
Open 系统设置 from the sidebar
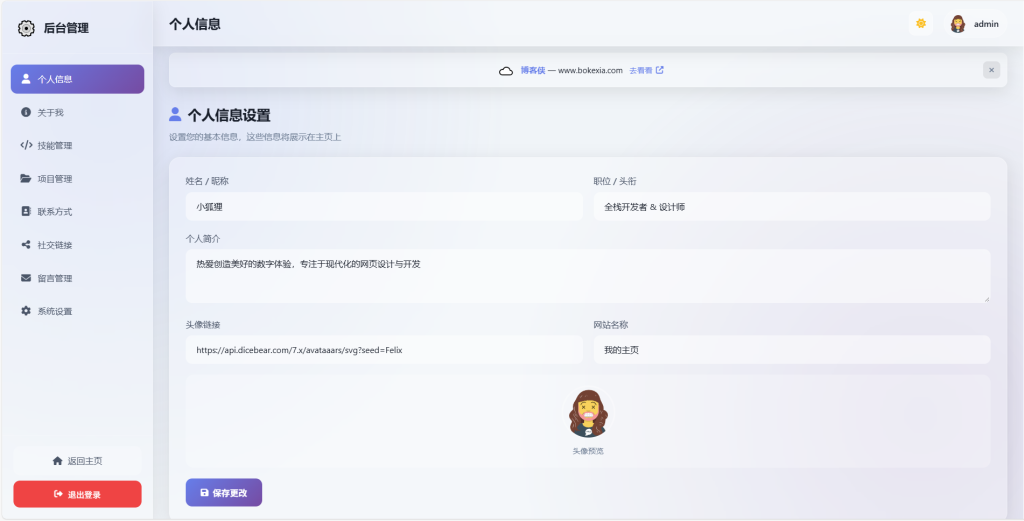tap(77, 311)
